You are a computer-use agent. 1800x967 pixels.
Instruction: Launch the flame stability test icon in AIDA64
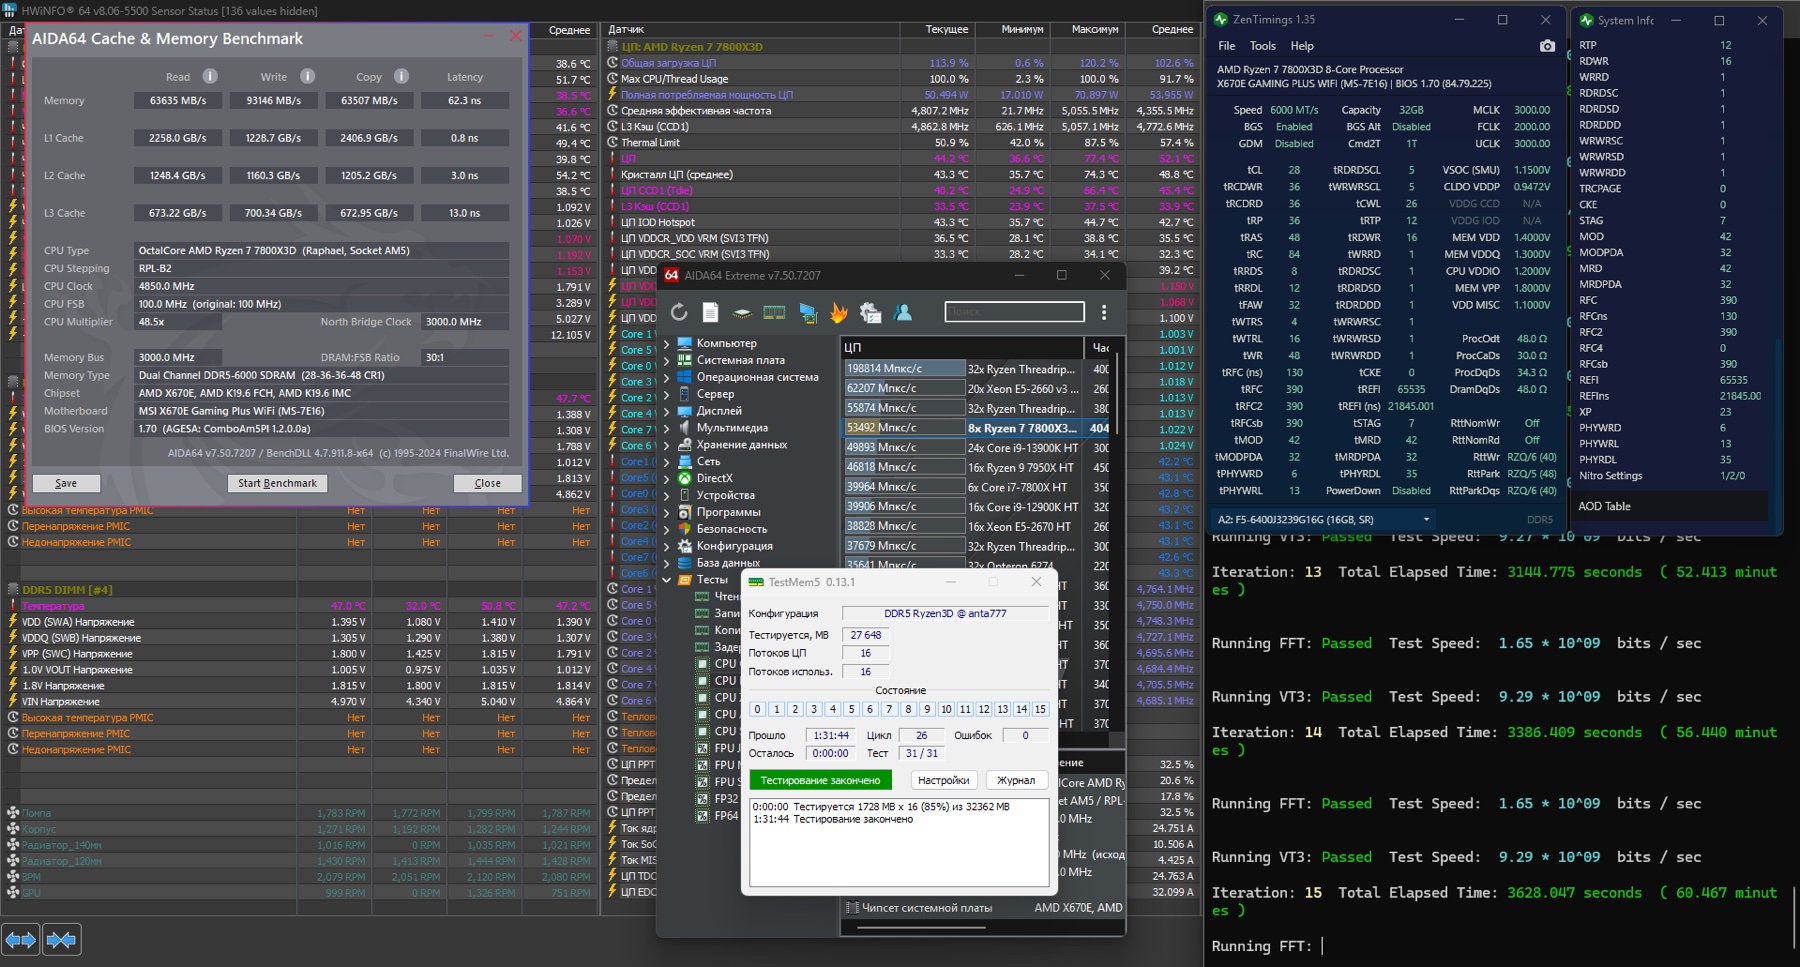tap(839, 313)
